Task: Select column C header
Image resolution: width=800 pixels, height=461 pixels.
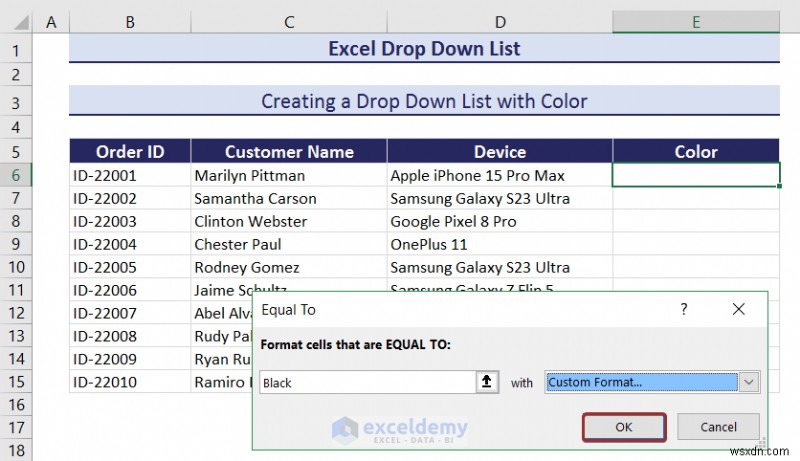Action: pyautogui.click(x=289, y=22)
